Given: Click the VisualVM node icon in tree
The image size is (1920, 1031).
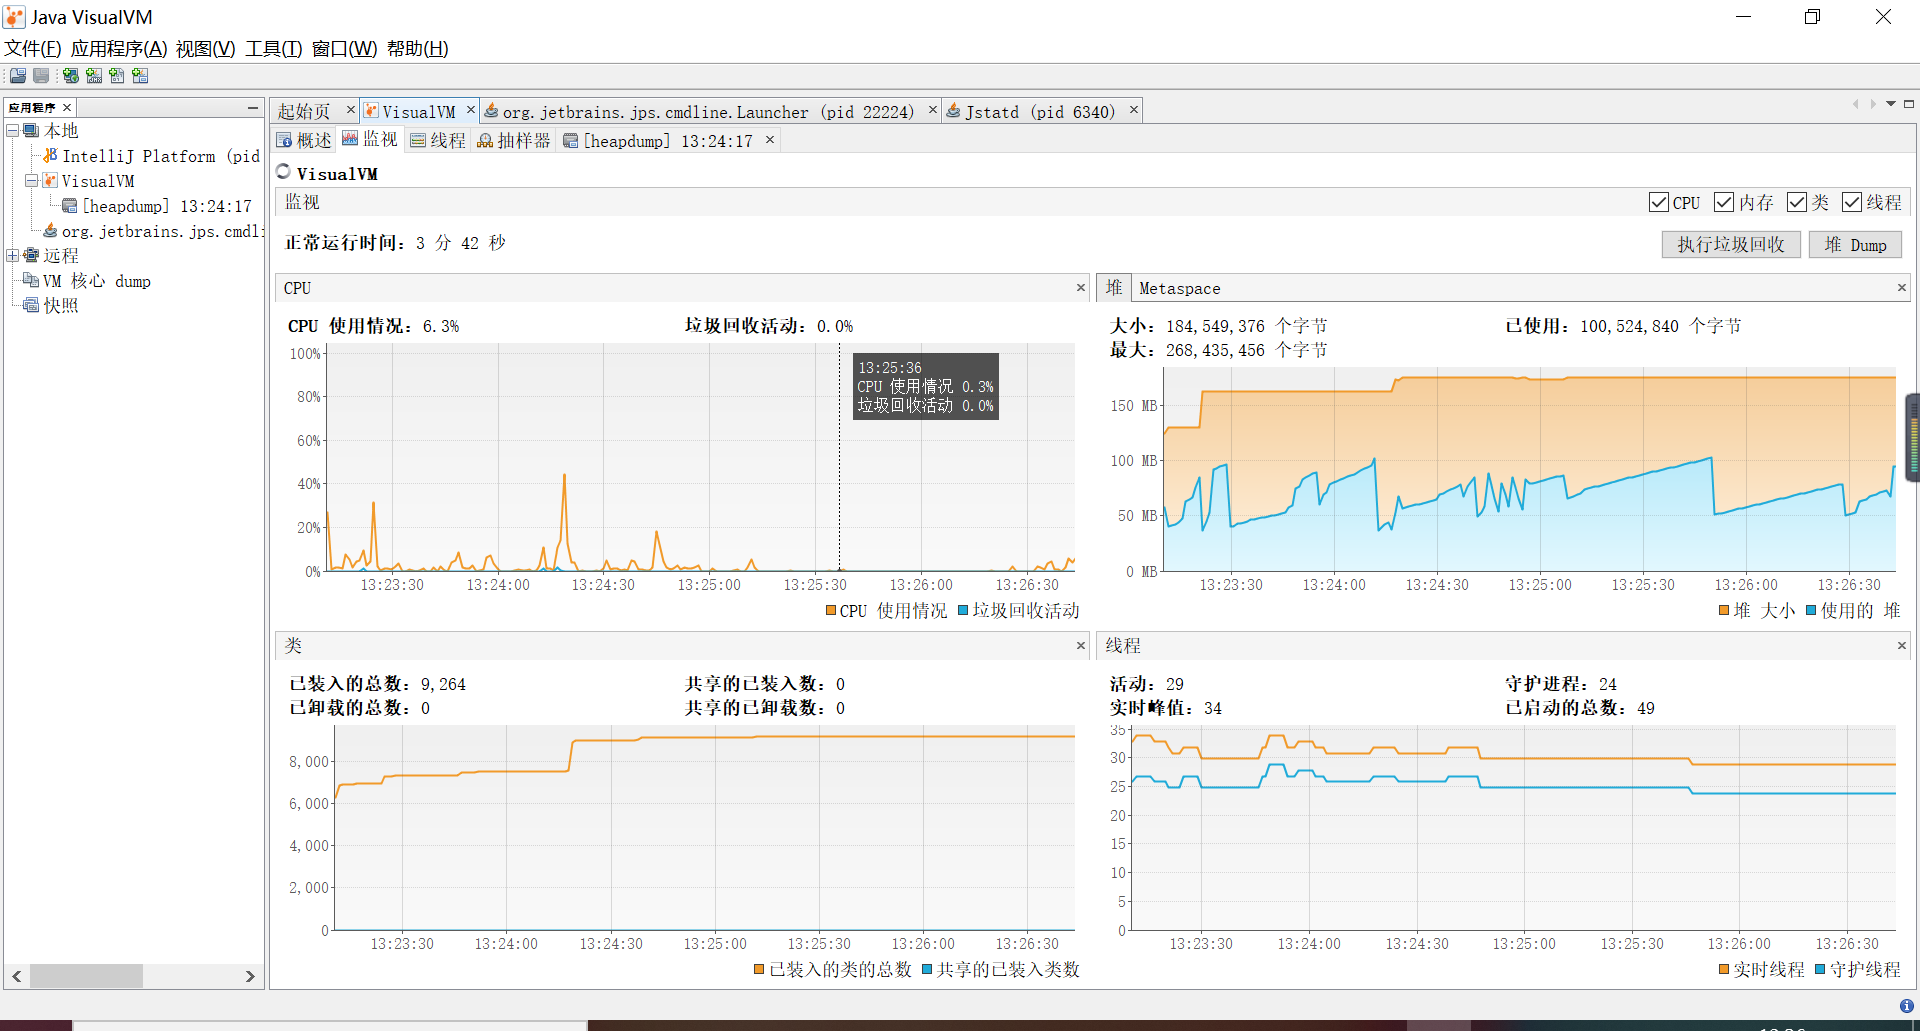Looking at the screenshot, I should (50, 181).
